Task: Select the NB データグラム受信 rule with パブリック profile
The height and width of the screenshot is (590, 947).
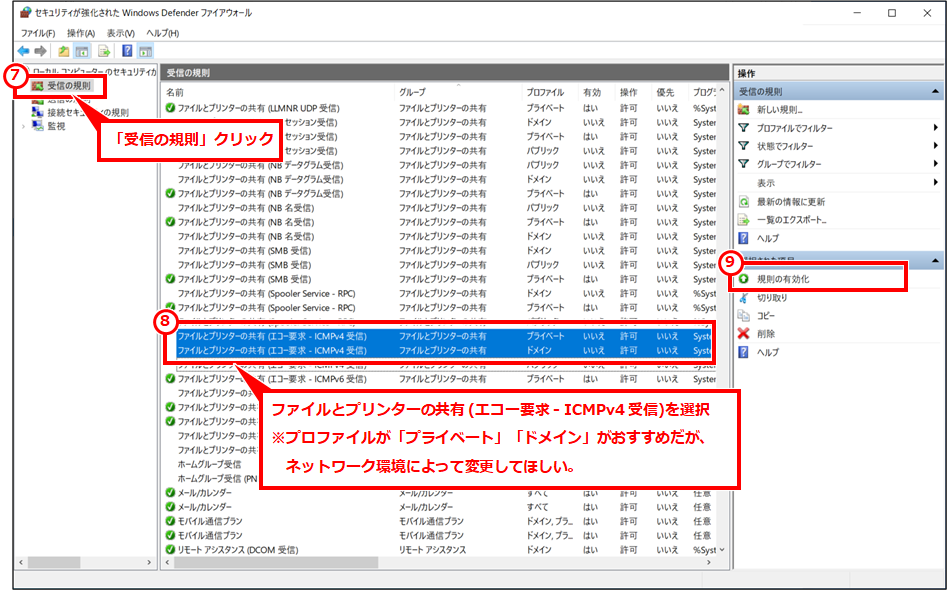Action: coord(440,165)
